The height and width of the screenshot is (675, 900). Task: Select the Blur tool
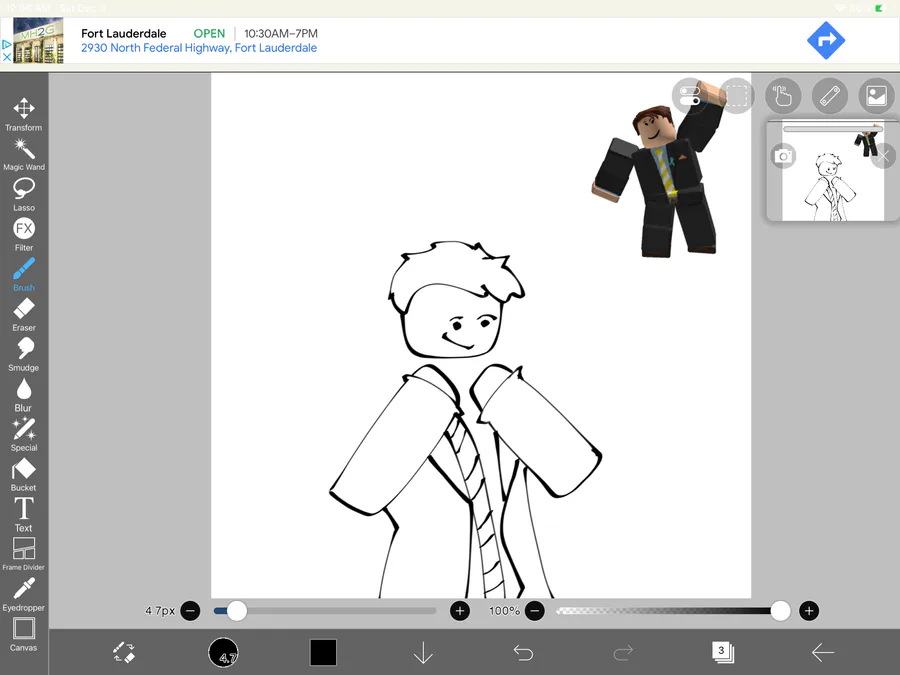point(24,395)
